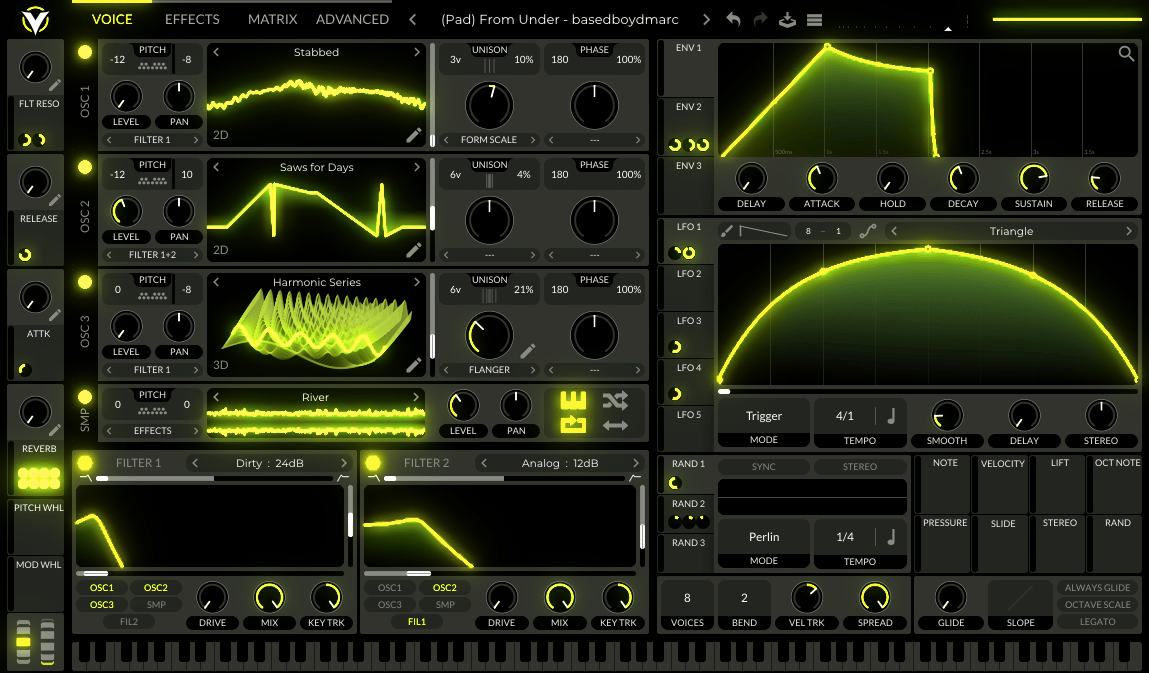Click the envelope magnifier zoom icon
The image size is (1149, 673).
pos(1126,53)
